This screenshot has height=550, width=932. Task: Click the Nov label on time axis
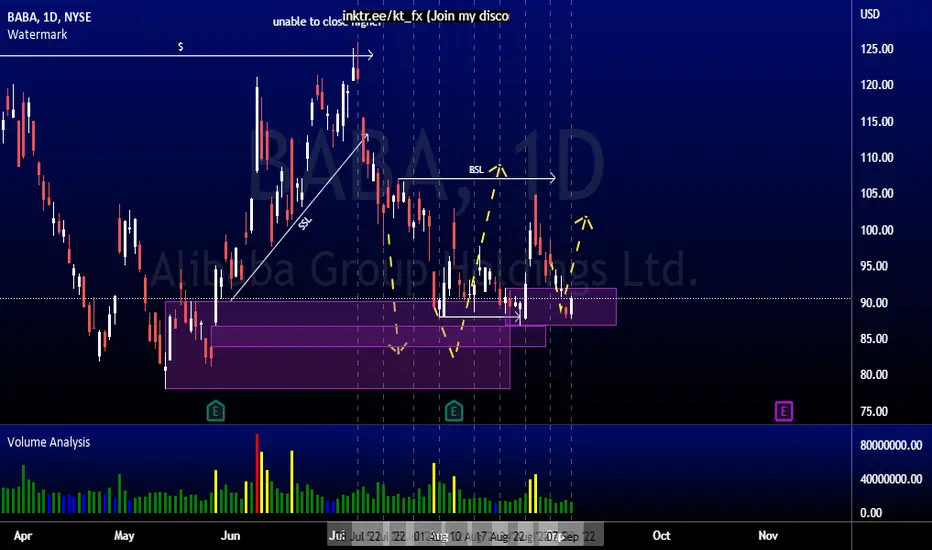[x=767, y=536]
